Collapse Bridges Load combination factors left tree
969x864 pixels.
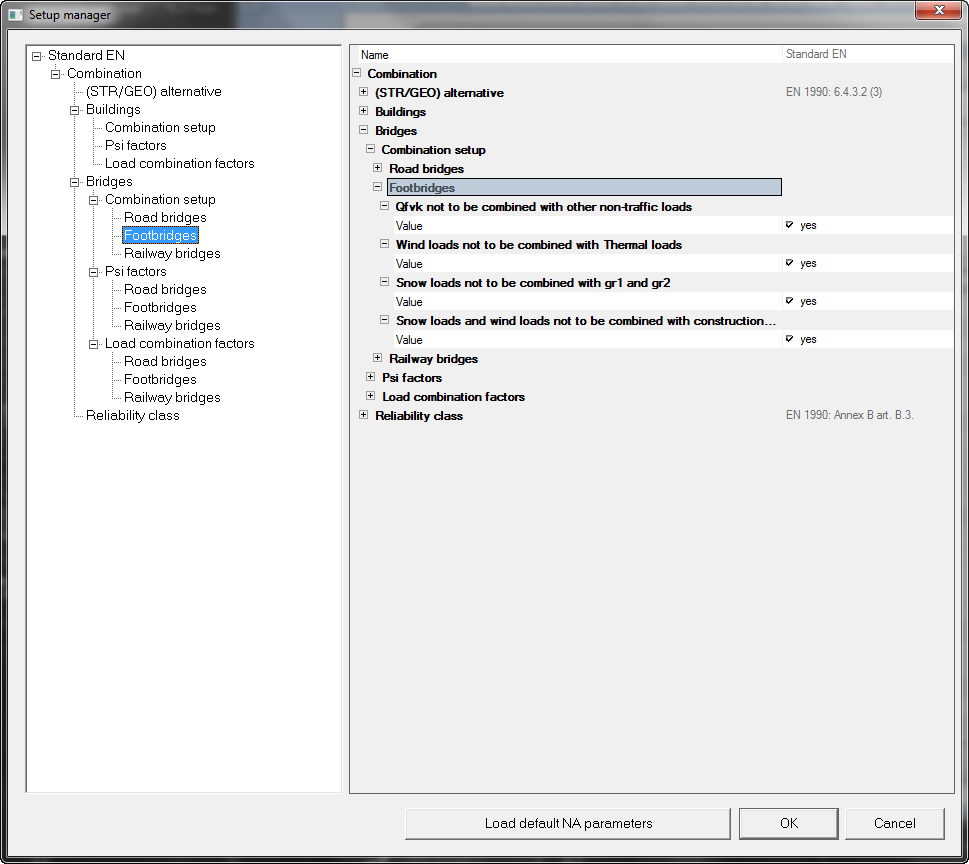click(x=94, y=344)
